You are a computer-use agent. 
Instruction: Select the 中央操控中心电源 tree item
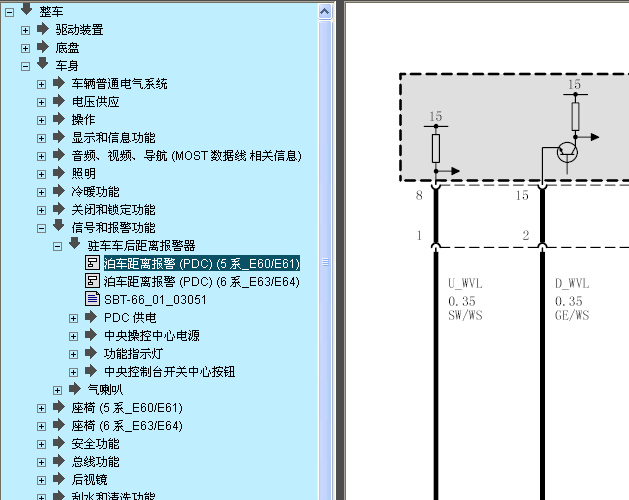click(x=152, y=335)
